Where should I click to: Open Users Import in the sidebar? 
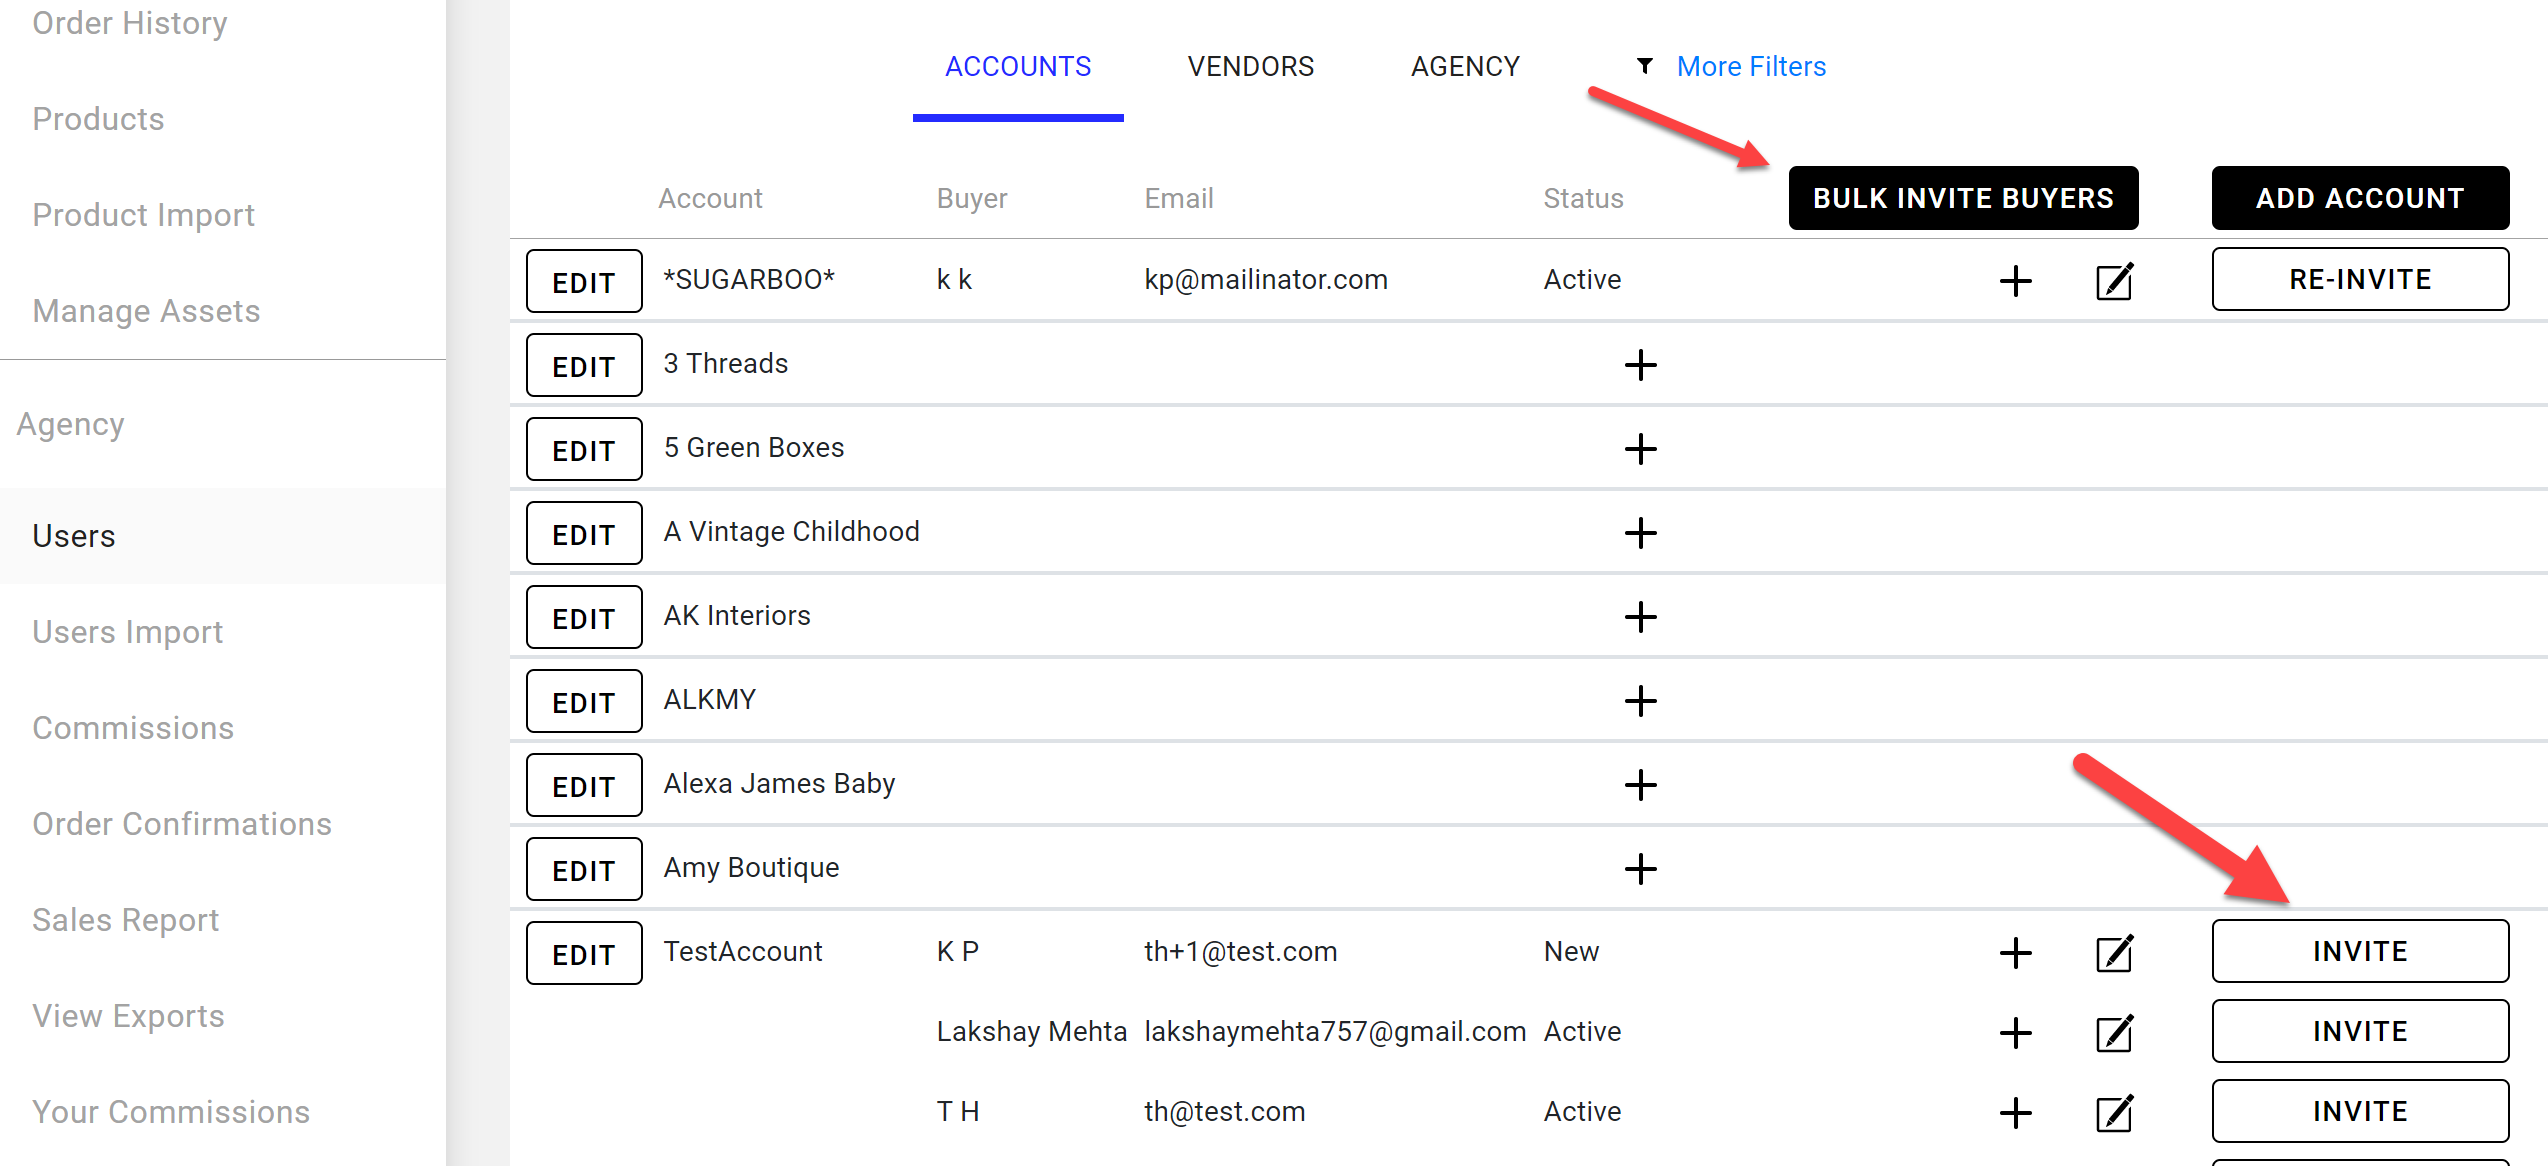tap(127, 632)
